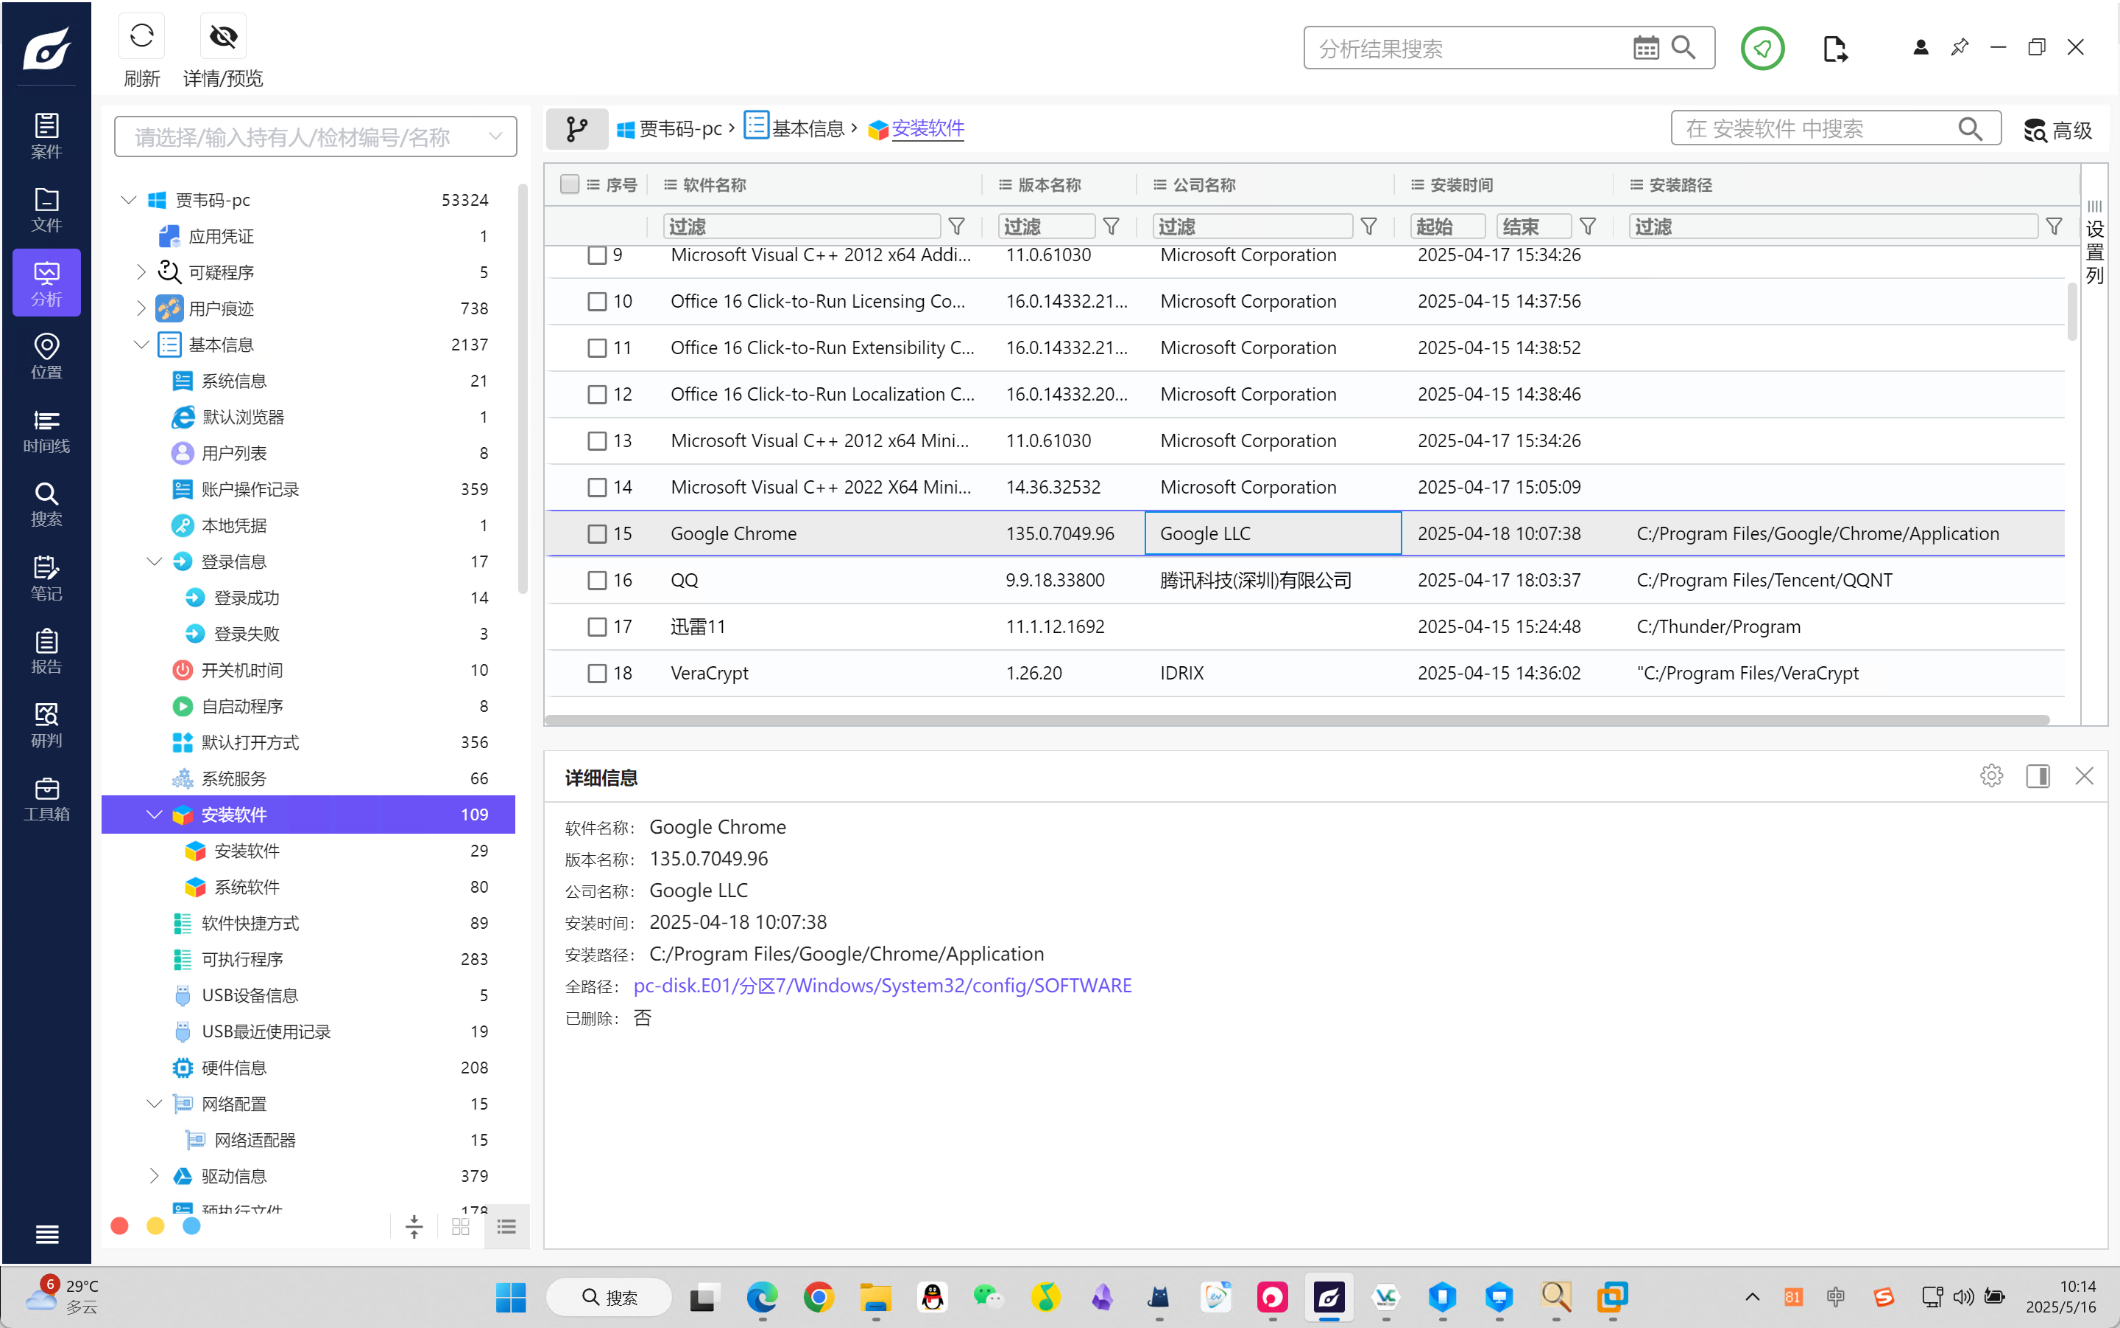Screen dimensions: 2120x1328
Task: Click the export file icon in the top bar
Action: 1834,48
